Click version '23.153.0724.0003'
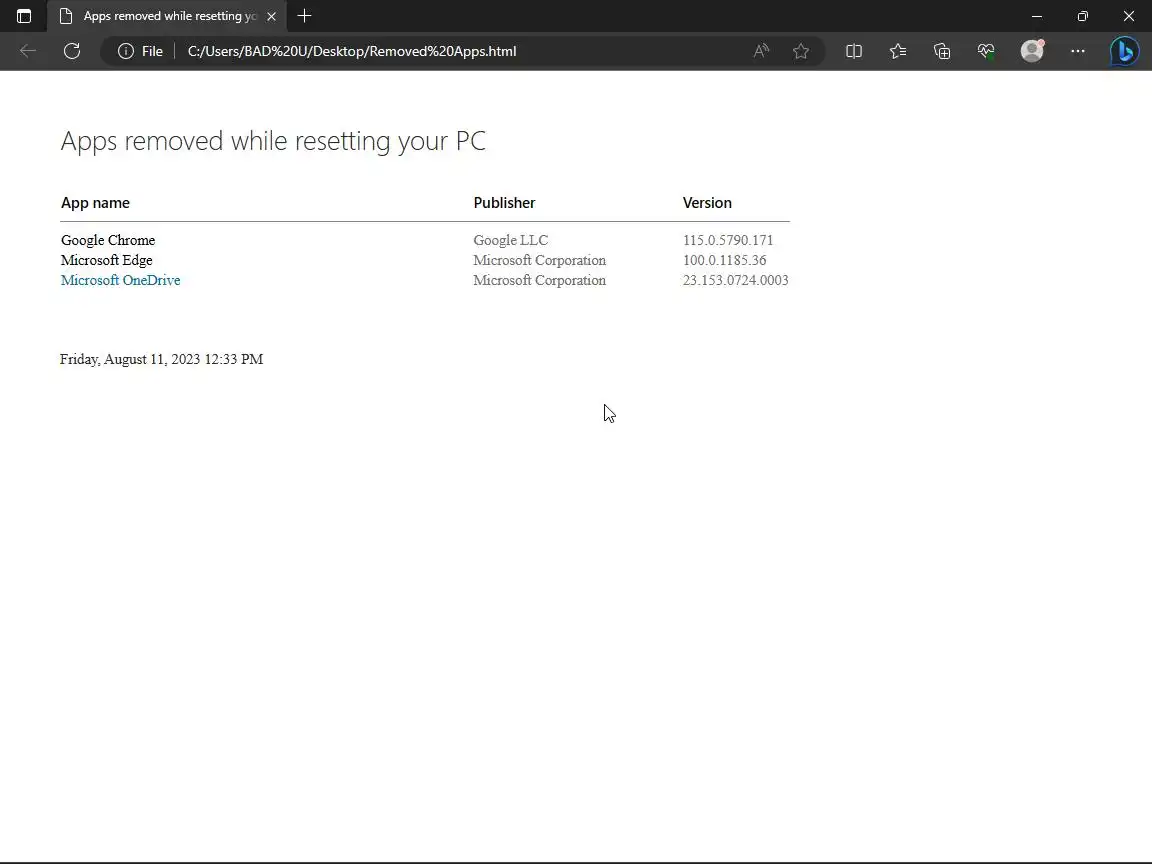 [735, 280]
